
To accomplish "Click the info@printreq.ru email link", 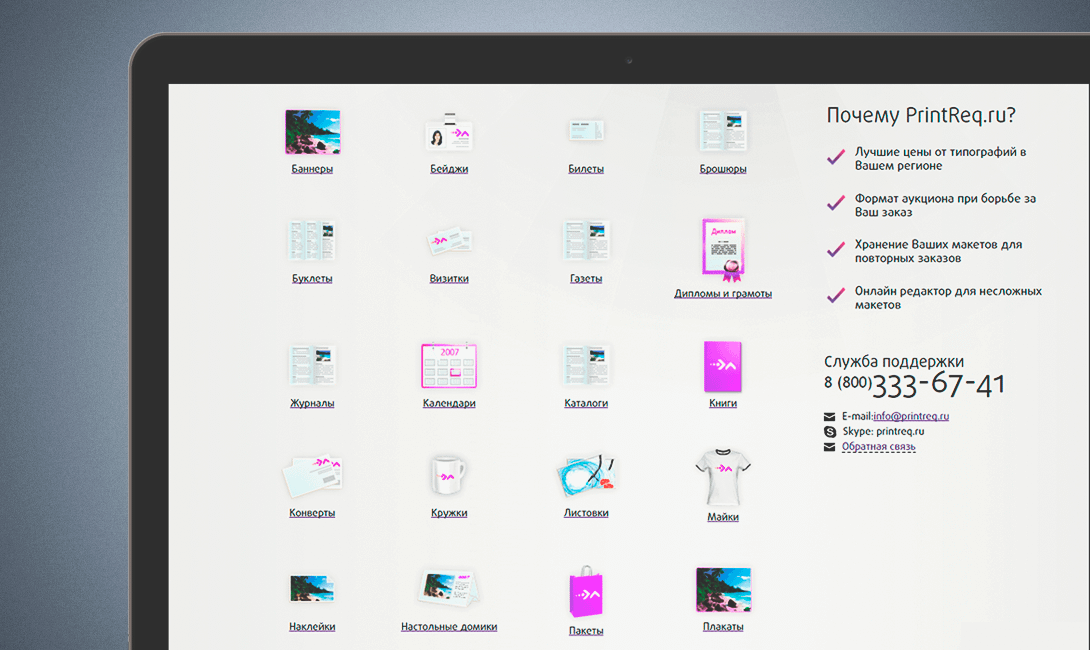I will pos(911,416).
